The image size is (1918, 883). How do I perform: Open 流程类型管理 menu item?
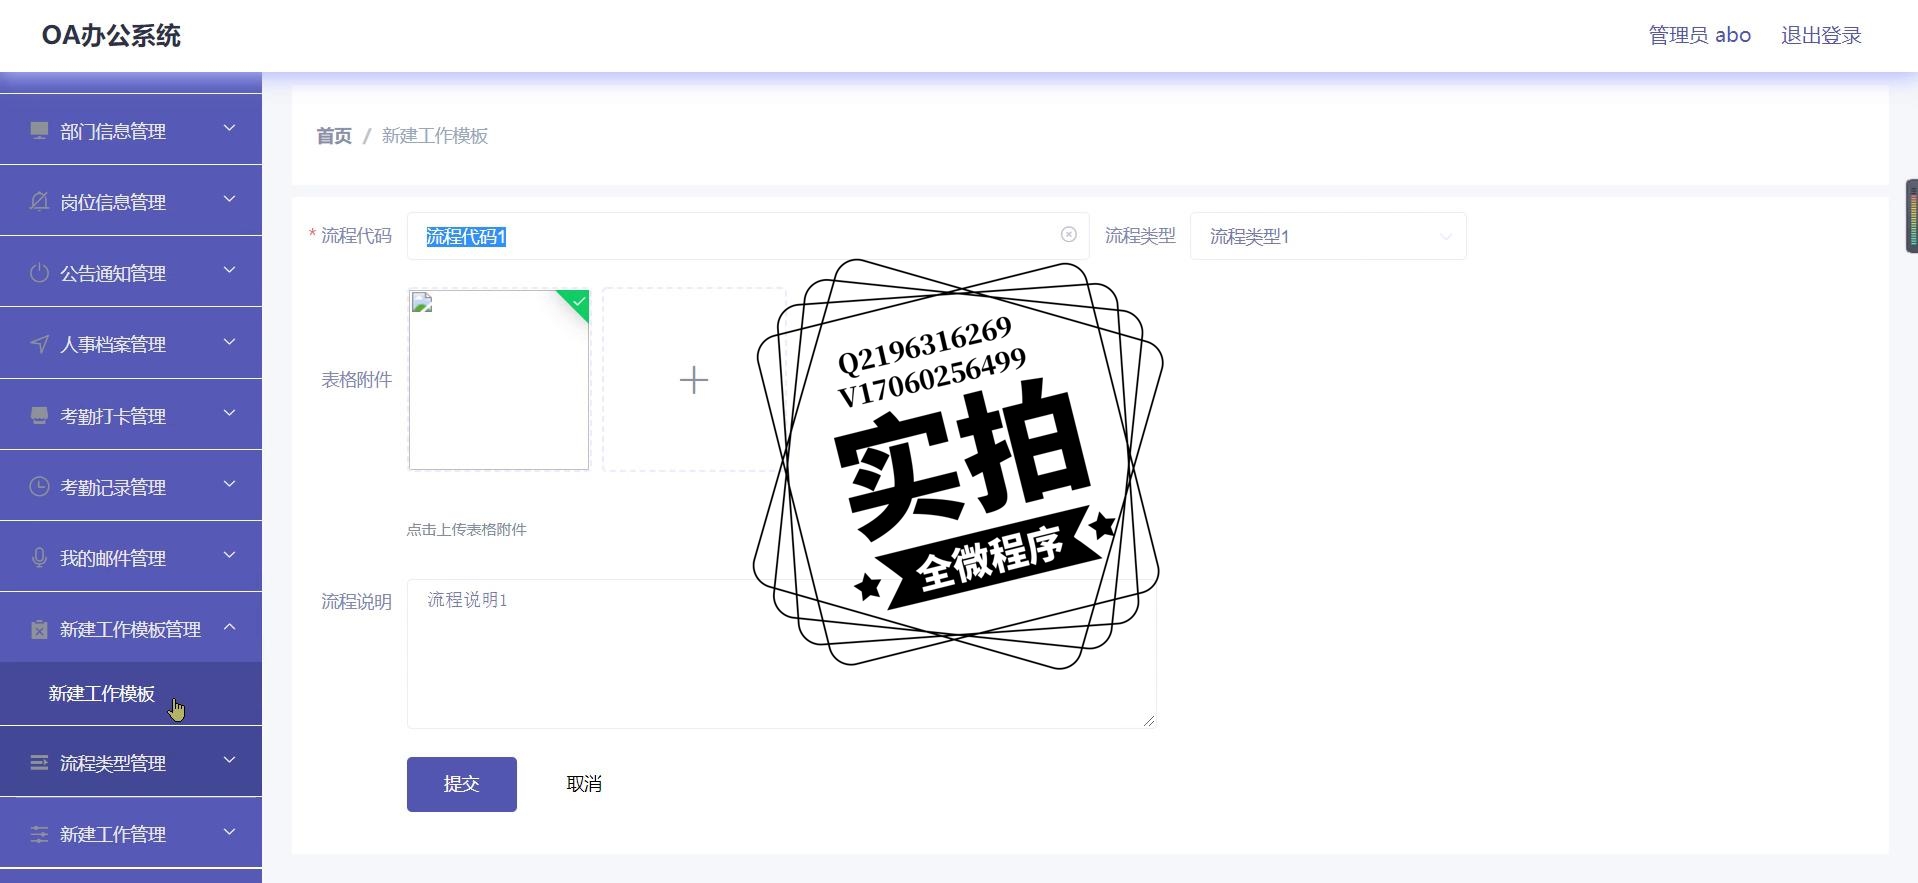131,762
